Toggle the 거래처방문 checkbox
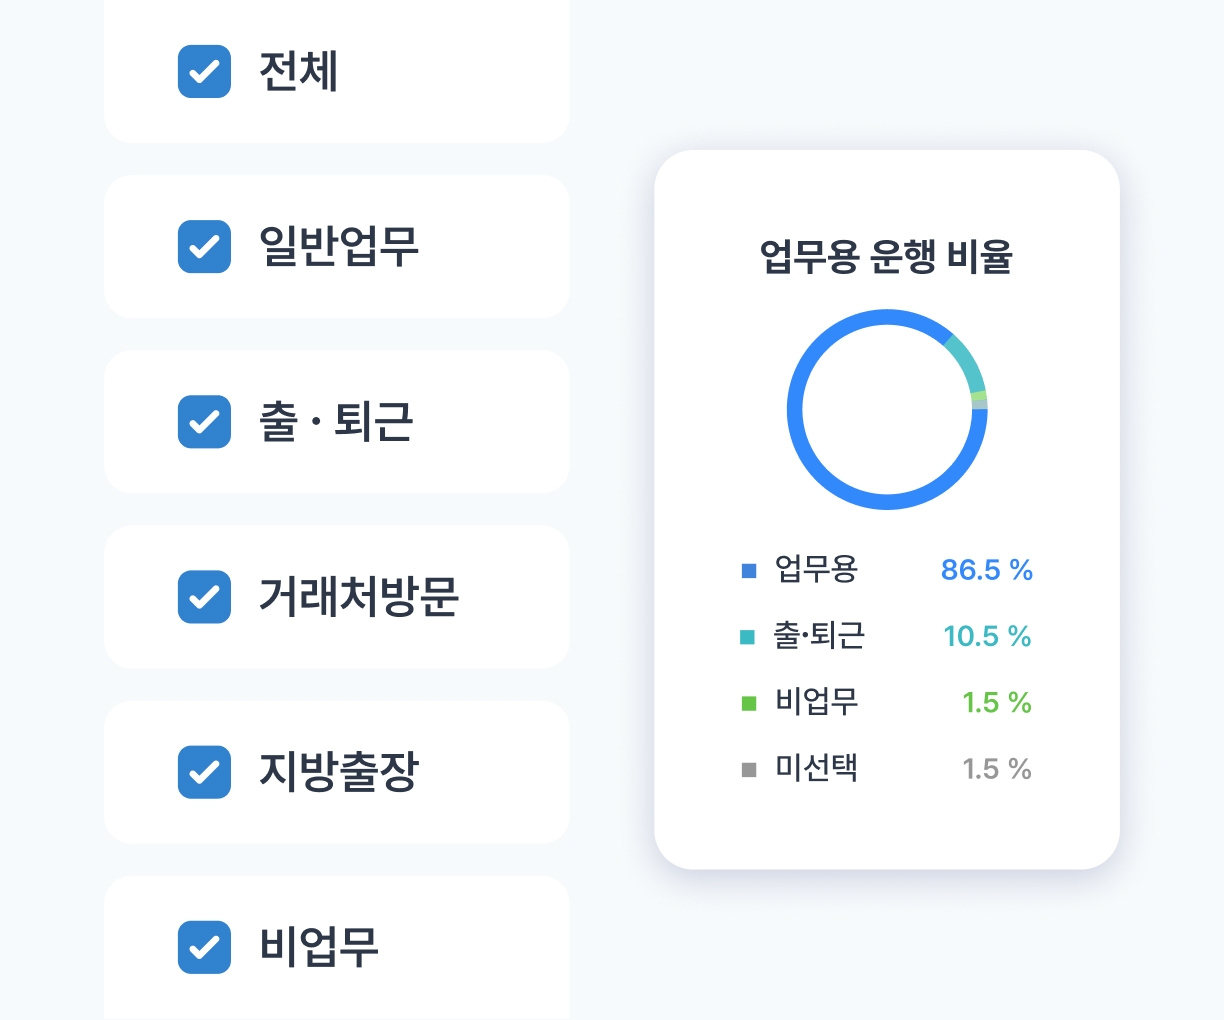The height and width of the screenshot is (1020, 1224). click(x=204, y=597)
